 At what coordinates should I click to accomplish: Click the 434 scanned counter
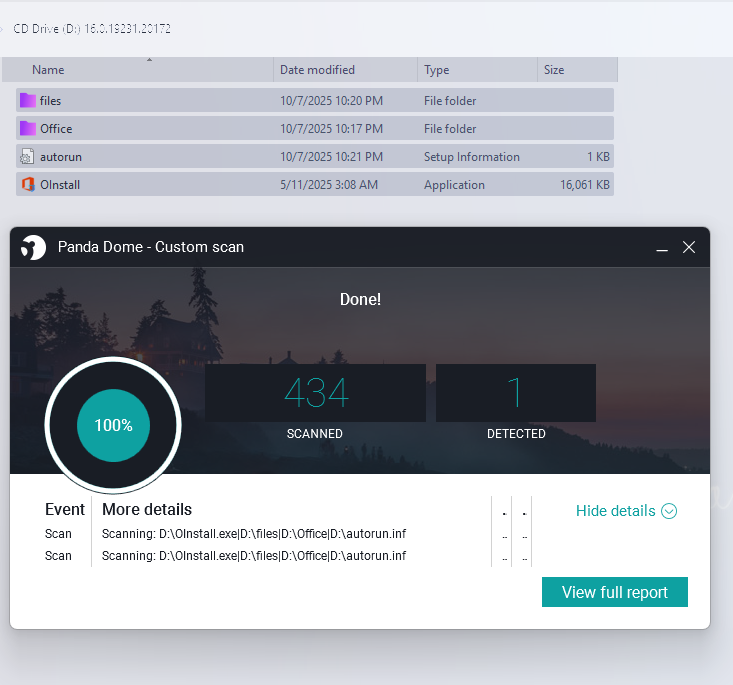[x=316, y=393]
